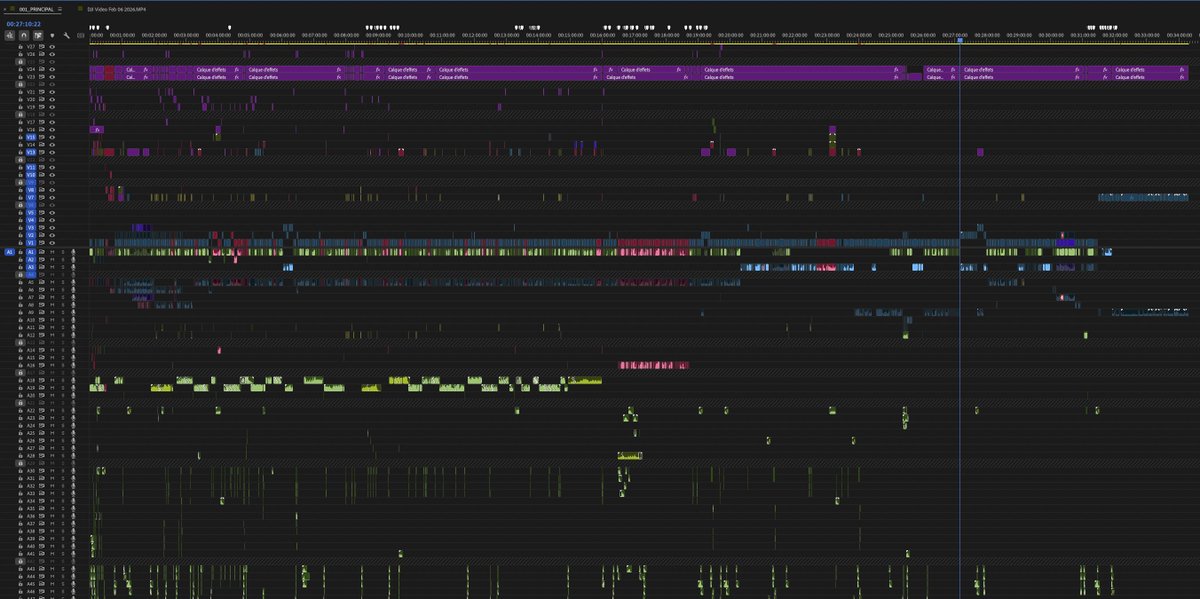
Task: Click the Add Marker icon
Action: click(x=52, y=35)
